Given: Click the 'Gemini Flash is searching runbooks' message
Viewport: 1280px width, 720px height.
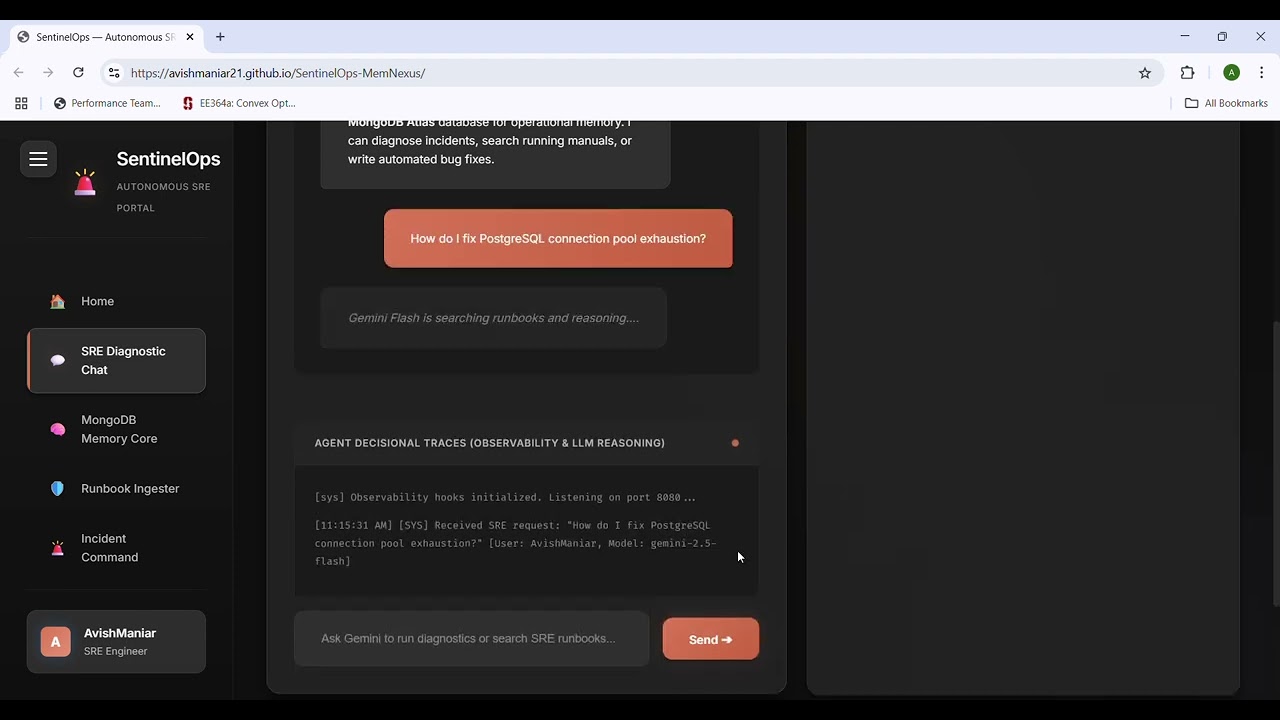Looking at the screenshot, I should pos(493,318).
